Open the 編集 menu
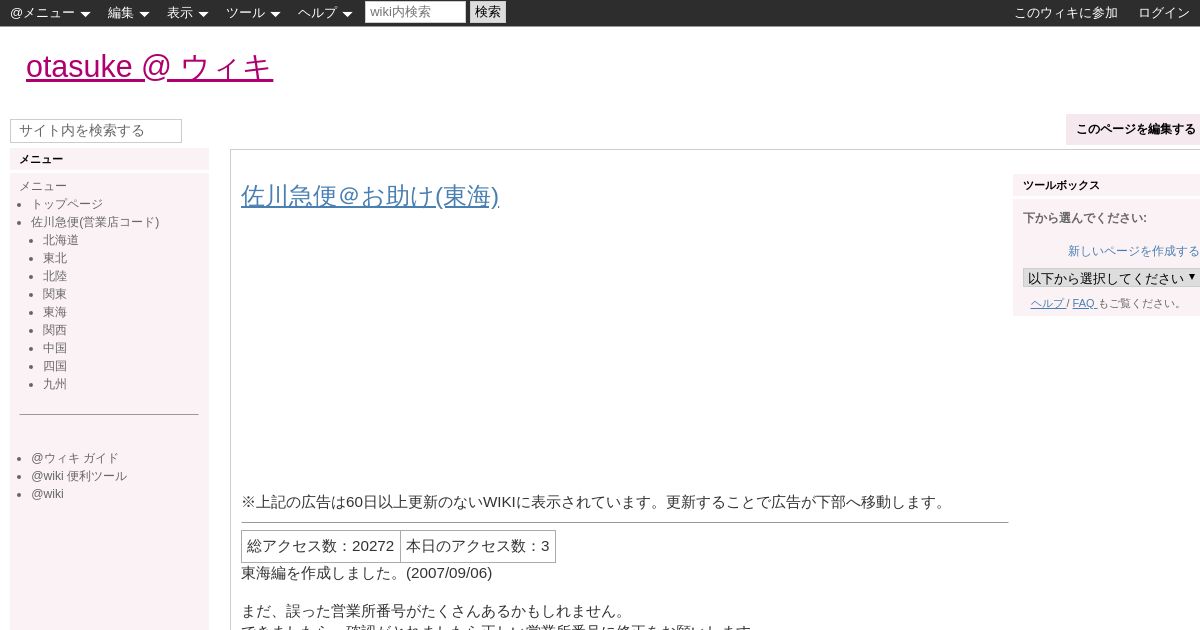Screen dimensions: 1200x630 pyautogui.click(x=128, y=13)
